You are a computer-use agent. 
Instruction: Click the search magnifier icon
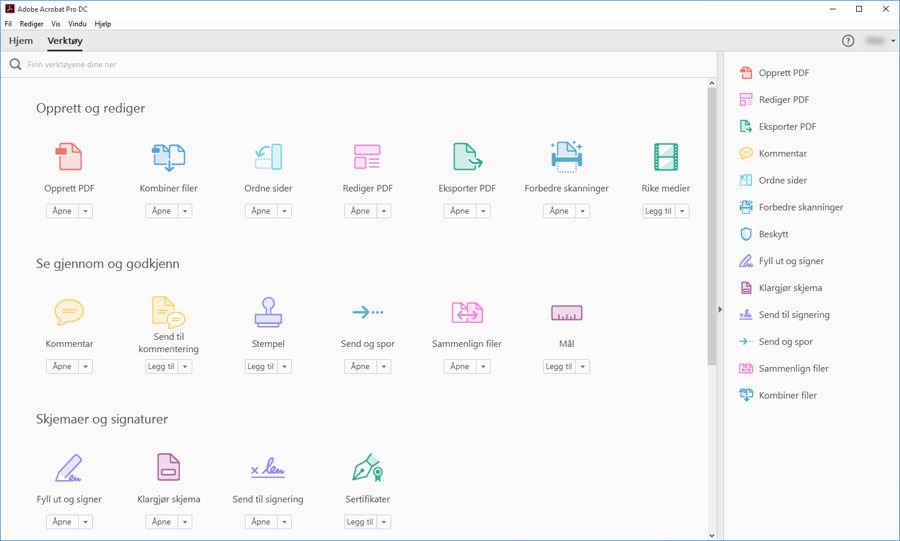[x=15, y=64]
